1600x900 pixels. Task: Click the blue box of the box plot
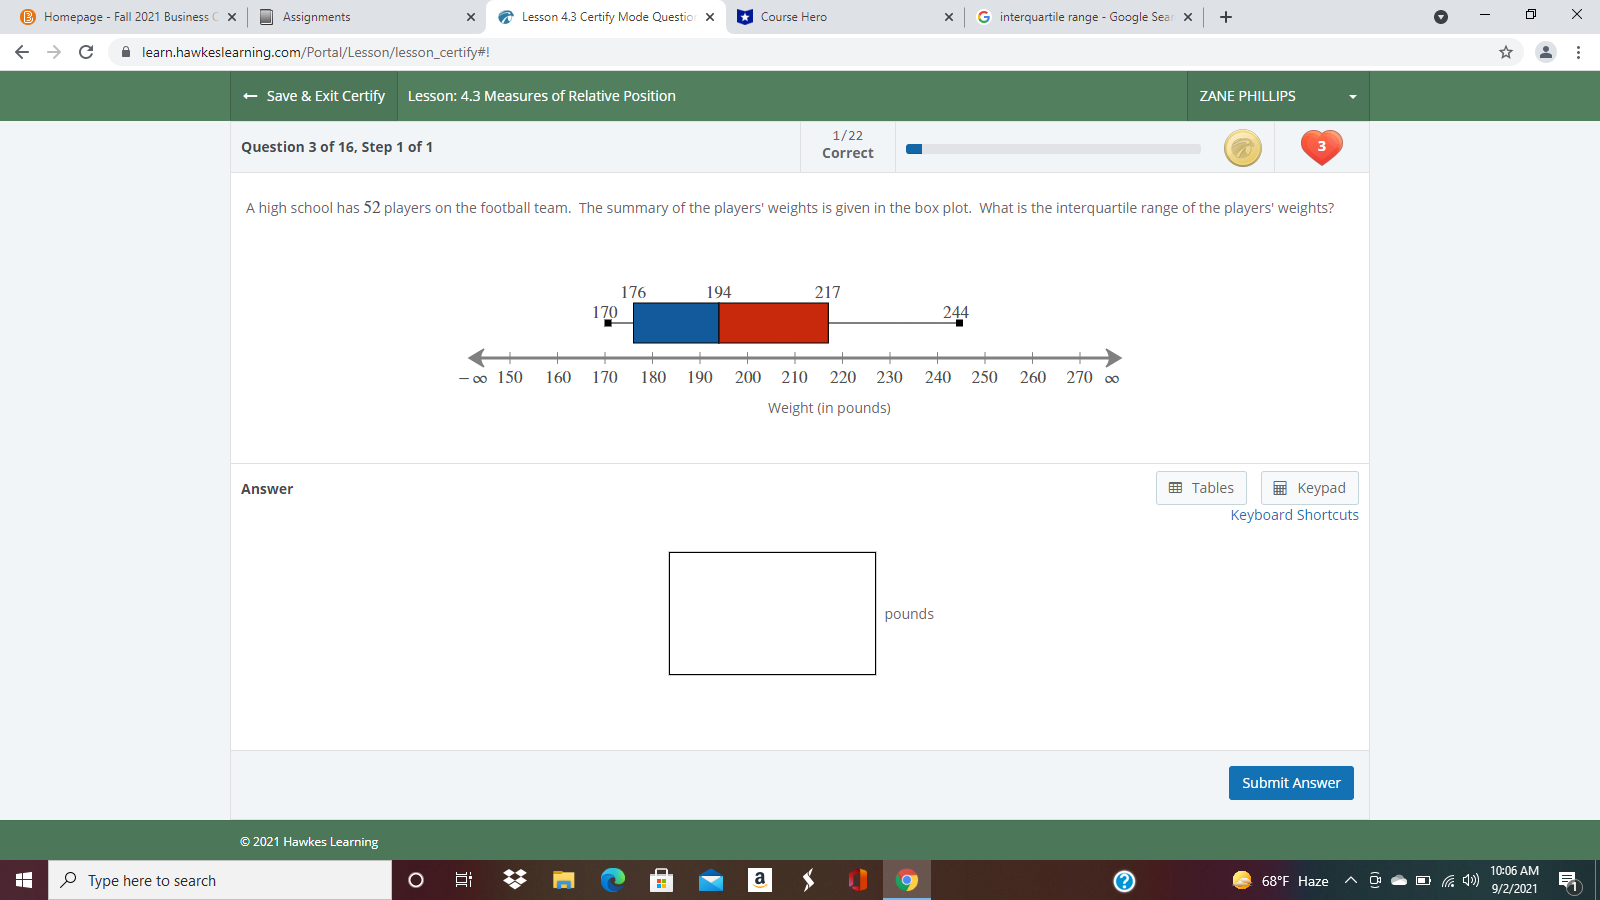[676, 322]
